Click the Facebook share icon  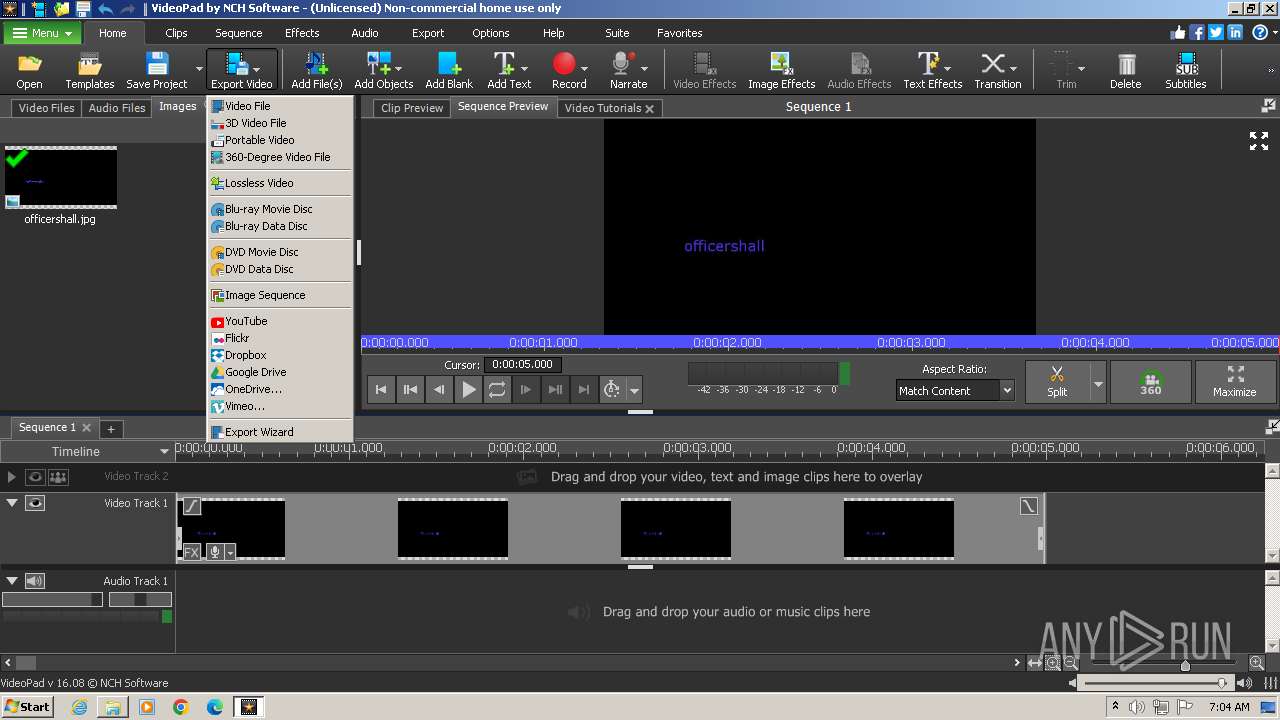[1197, 32]
